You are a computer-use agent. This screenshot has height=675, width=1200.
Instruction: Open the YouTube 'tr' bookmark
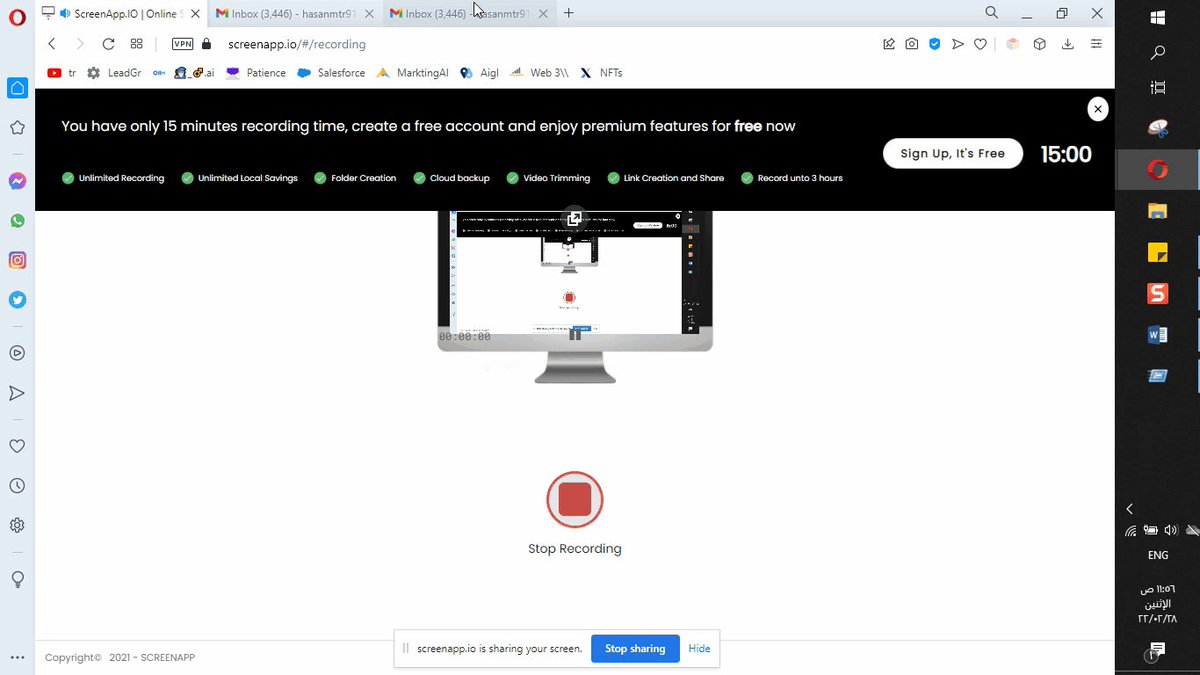click(x=62, y=73)
